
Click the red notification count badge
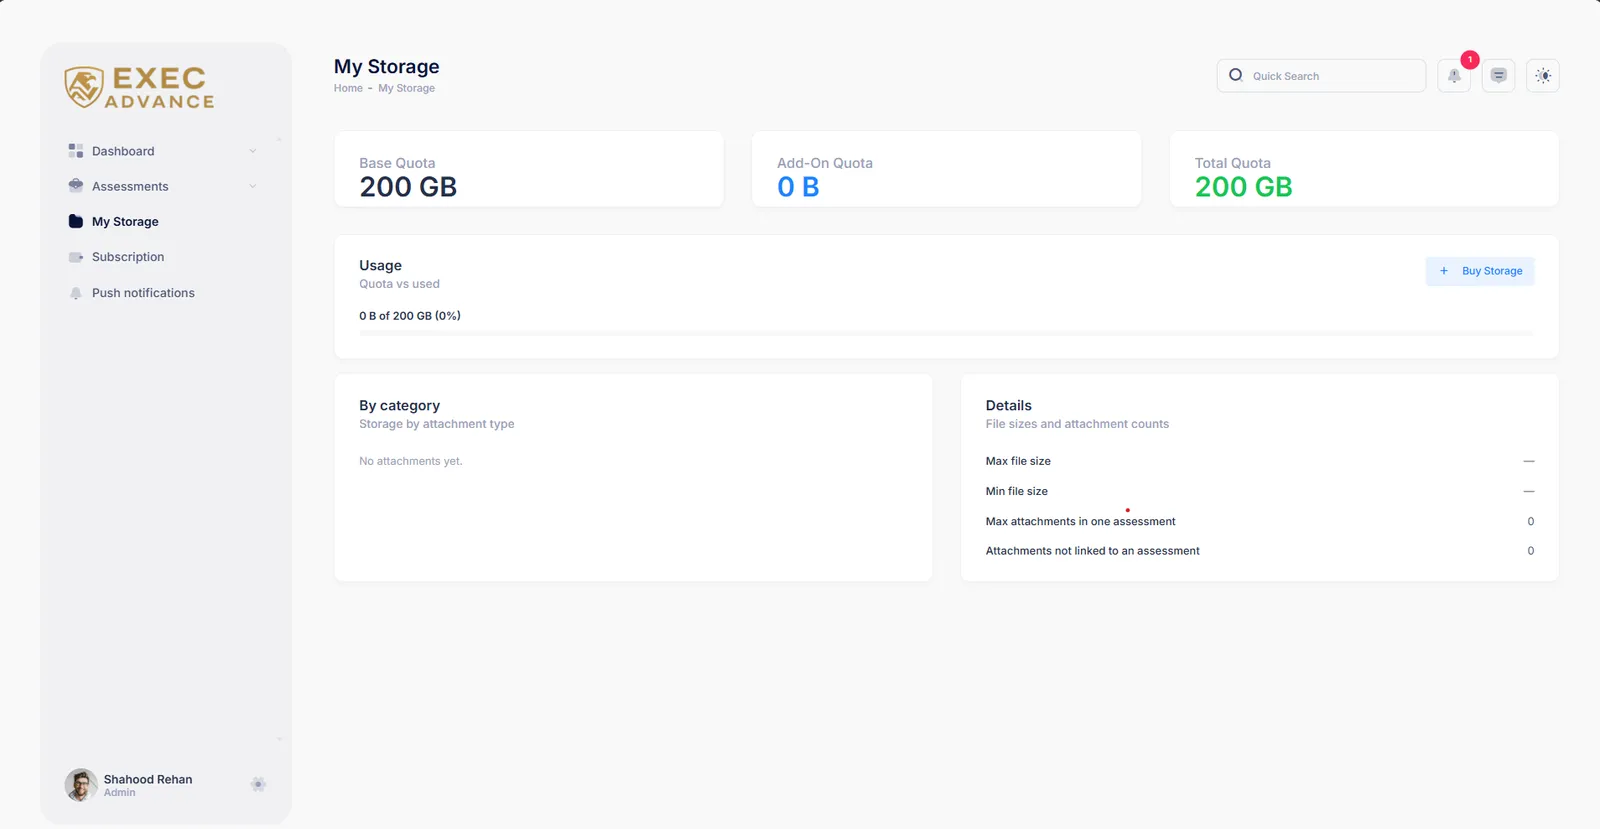1470,60
